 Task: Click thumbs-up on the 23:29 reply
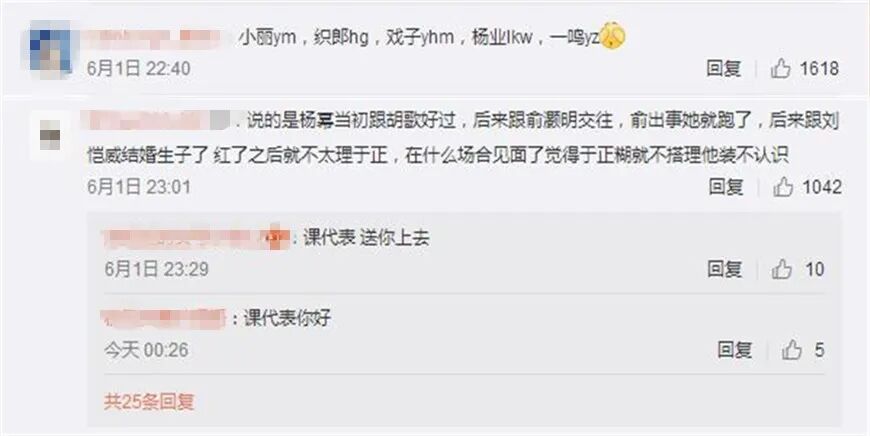click(x=781, y=270)
